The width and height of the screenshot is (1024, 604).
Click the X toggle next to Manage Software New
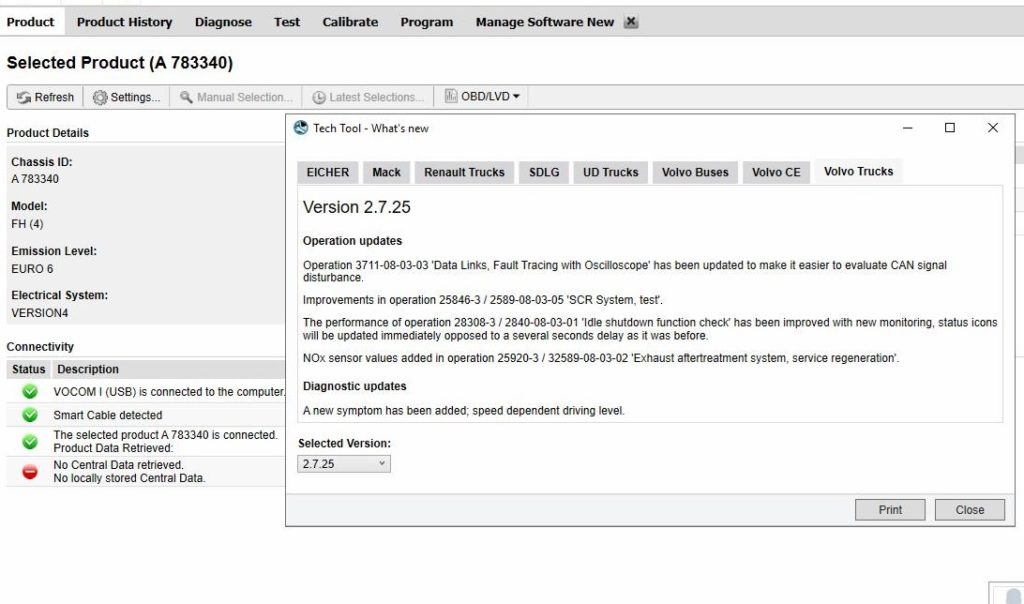click(x=629, y=21)
